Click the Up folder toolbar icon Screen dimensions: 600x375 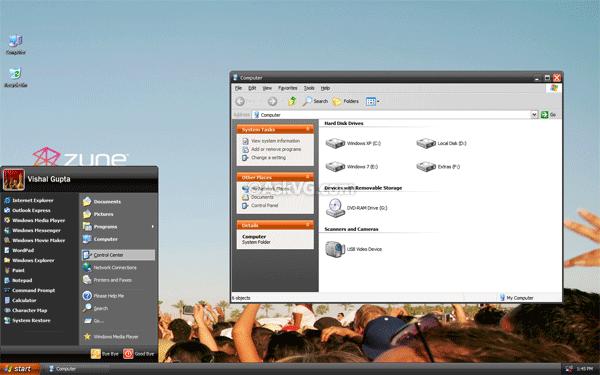292,101
